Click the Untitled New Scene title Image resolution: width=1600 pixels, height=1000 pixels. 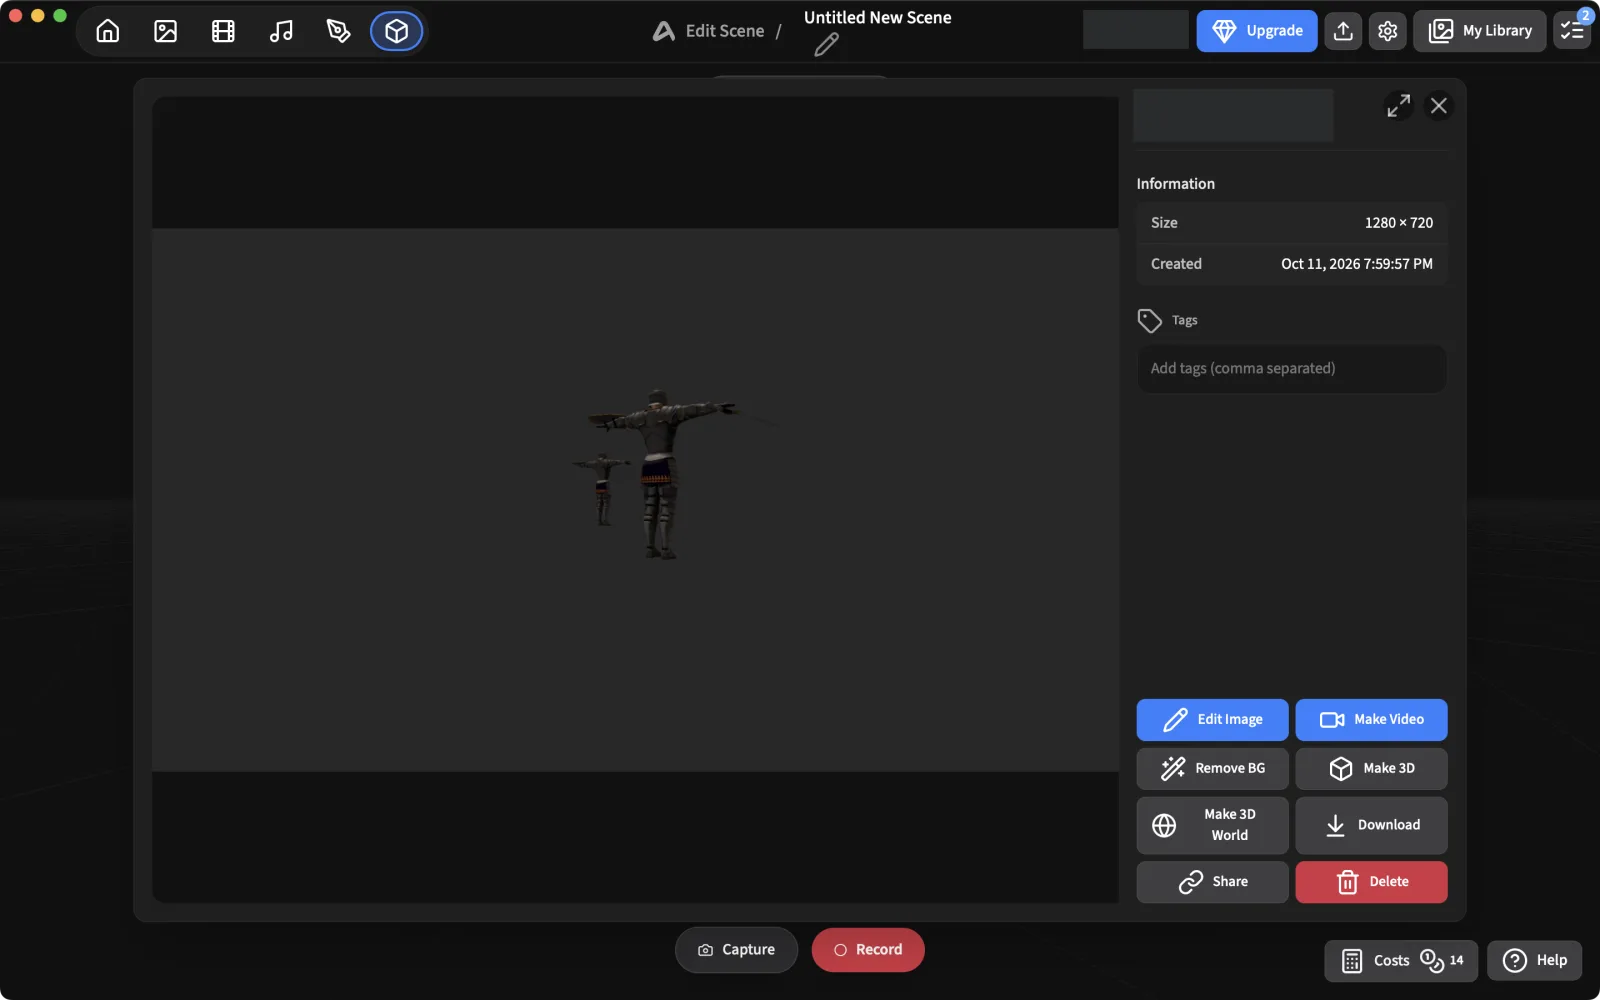(x=878, y=18)
